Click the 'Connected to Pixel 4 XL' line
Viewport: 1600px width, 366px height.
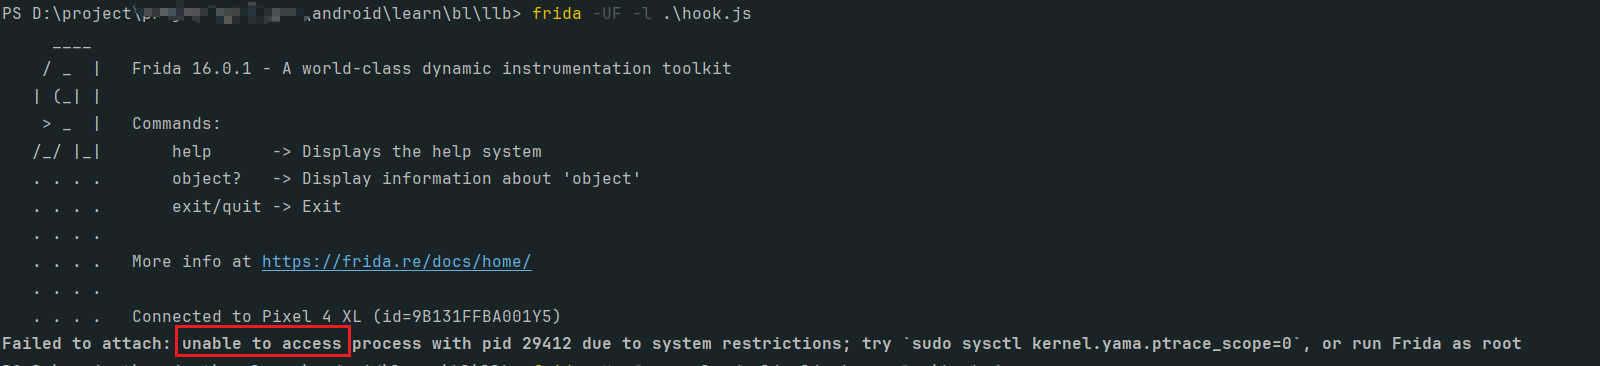pyautogui.click(x=247, y=317)
